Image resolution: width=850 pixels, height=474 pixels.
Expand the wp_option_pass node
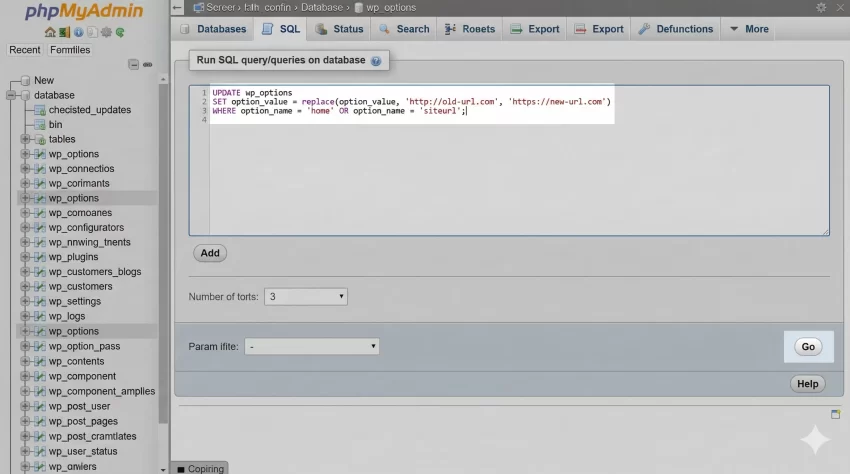[25, 346]
